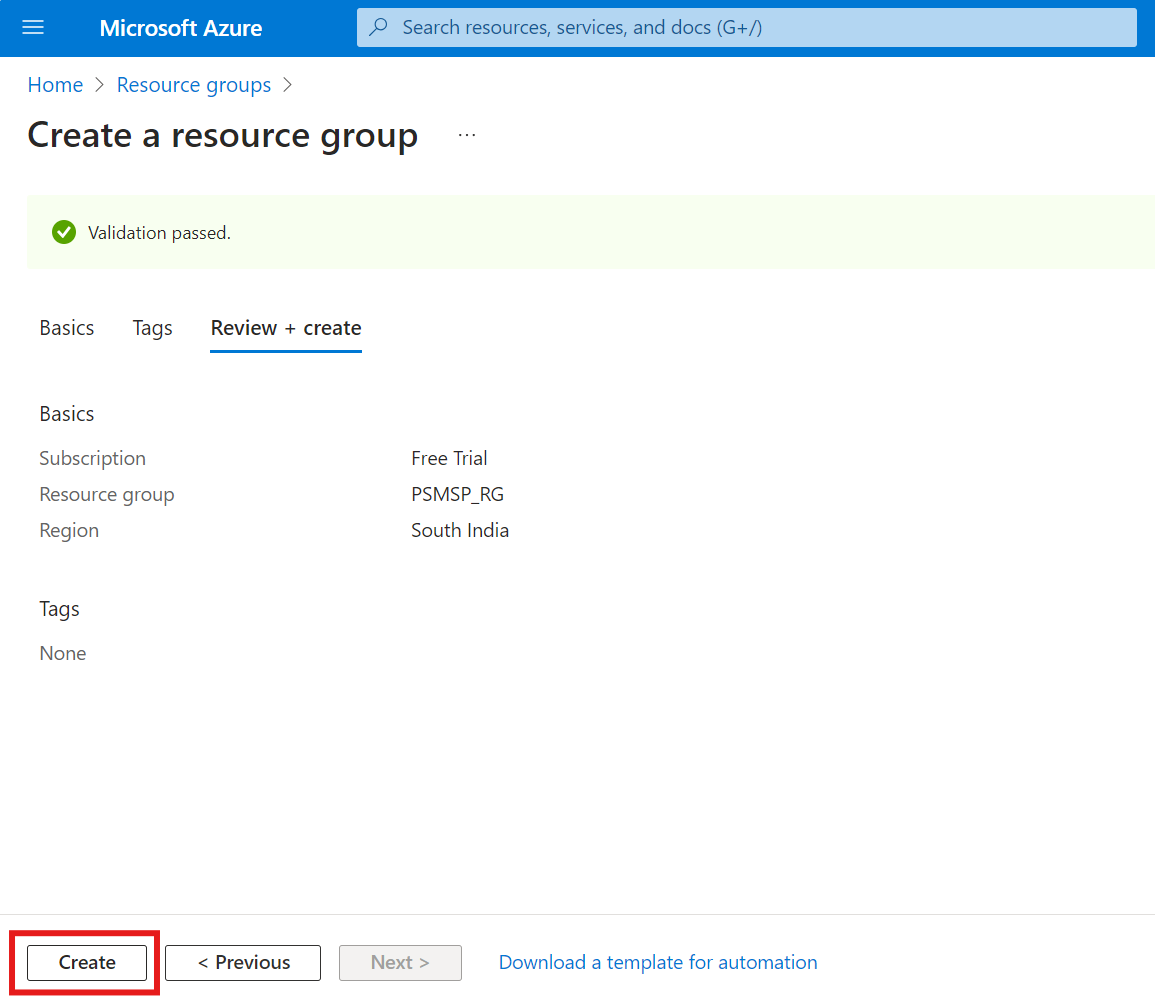
Task: Click the chevron after Home breadcrumb
Action: point(100,86)
